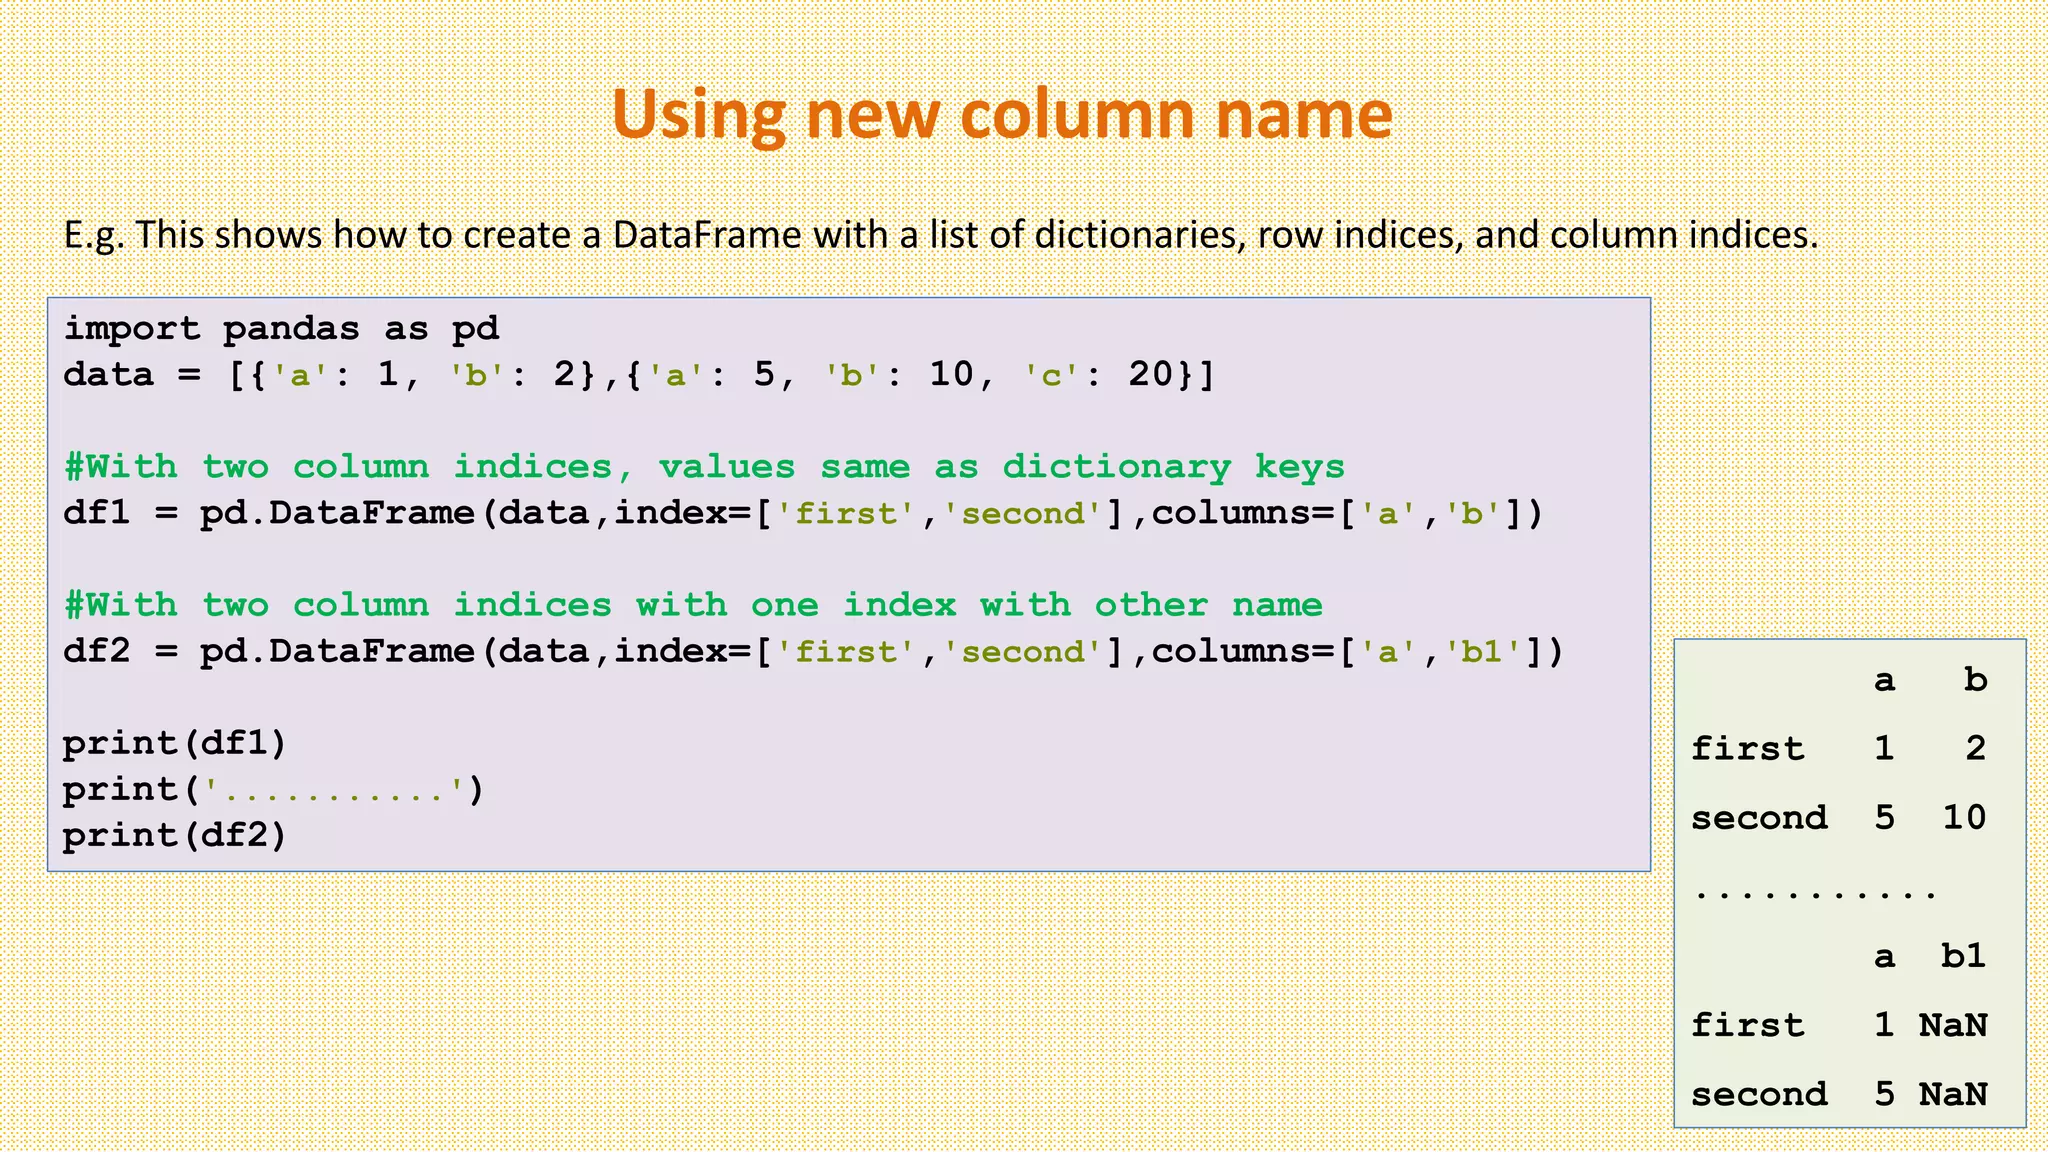Click the 'data = [{...' code line
The width and height of the screenshot is (2048, 1152).
[639, 375]
